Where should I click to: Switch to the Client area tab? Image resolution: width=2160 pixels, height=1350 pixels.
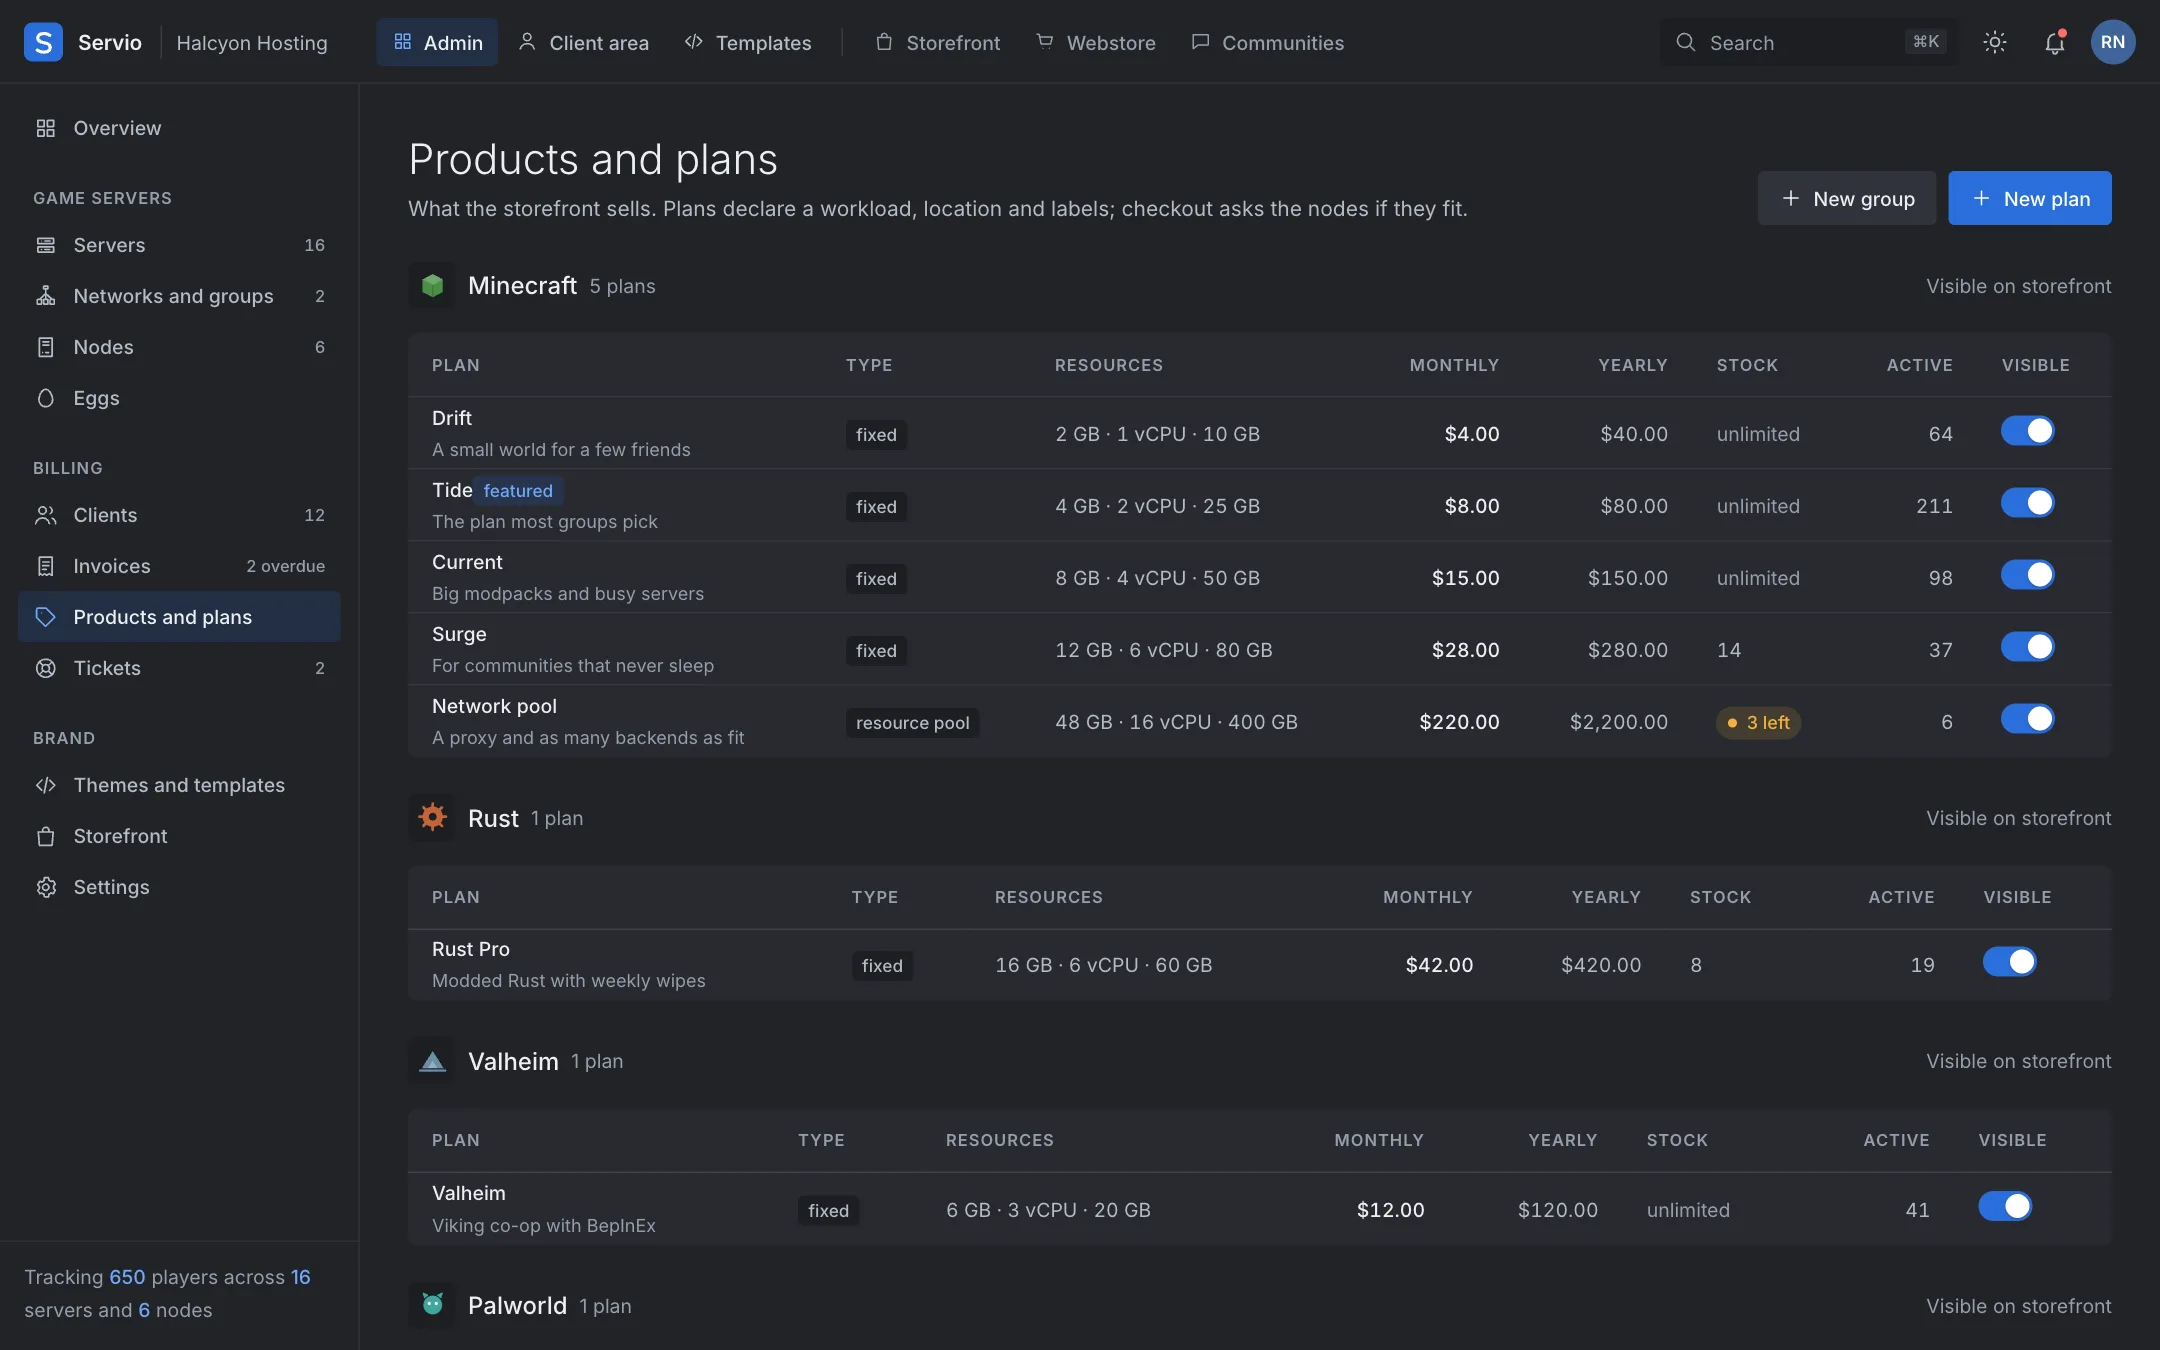(583, 42)
